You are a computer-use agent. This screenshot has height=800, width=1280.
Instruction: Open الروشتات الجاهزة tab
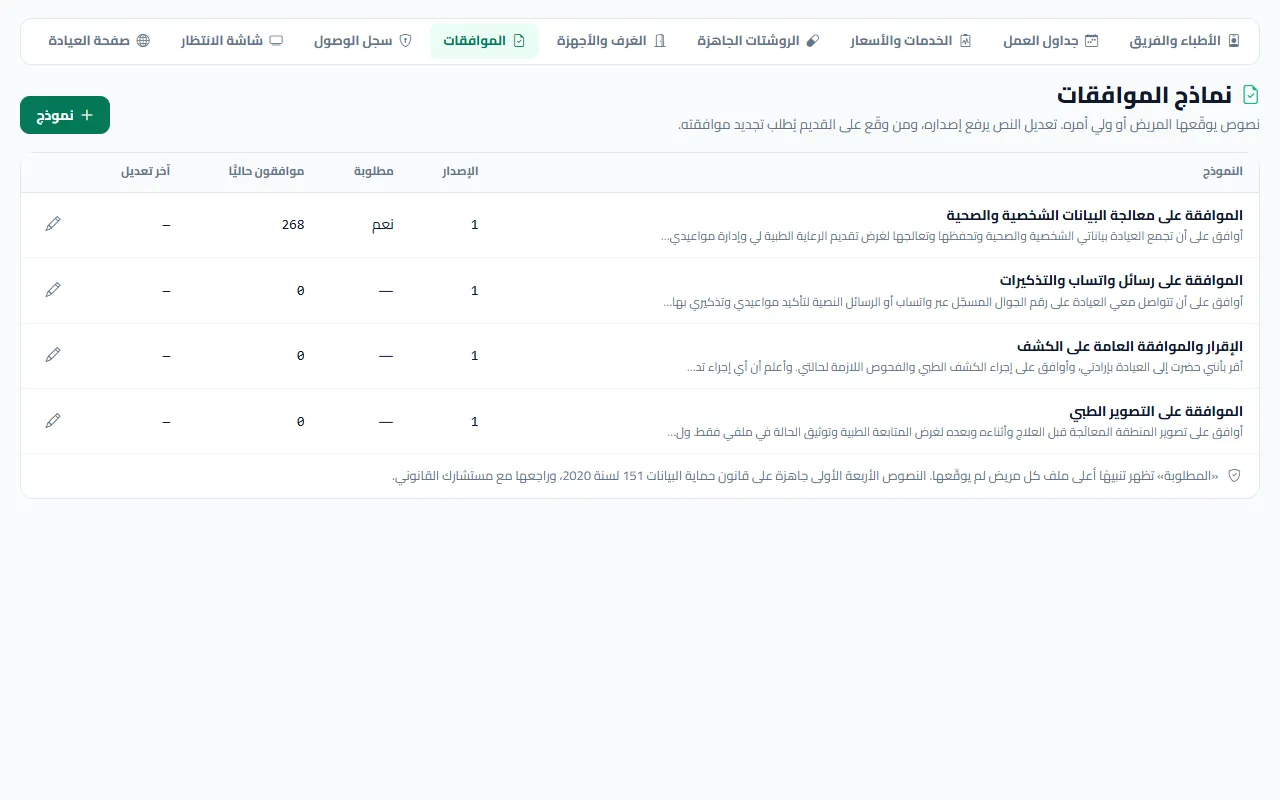[x=758, y=41]
